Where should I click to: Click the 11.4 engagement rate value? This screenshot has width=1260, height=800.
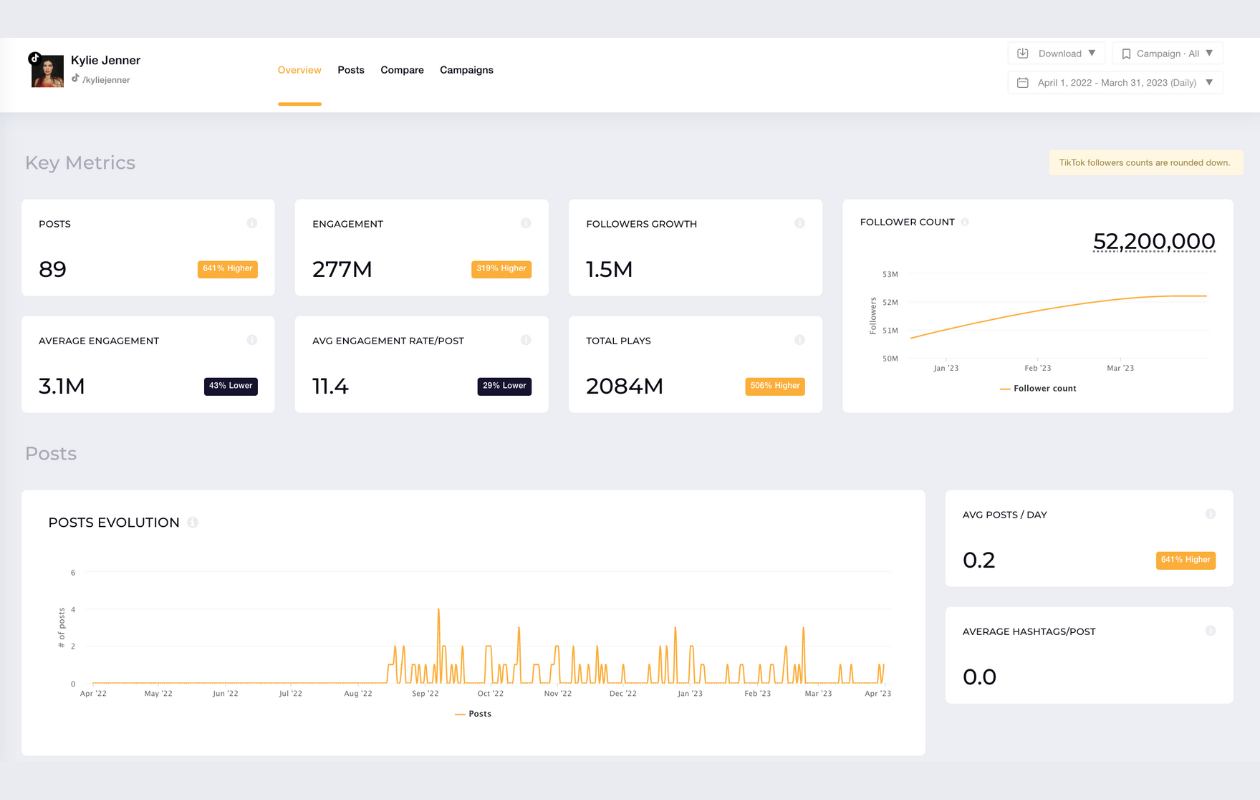(x=331, y=386)
